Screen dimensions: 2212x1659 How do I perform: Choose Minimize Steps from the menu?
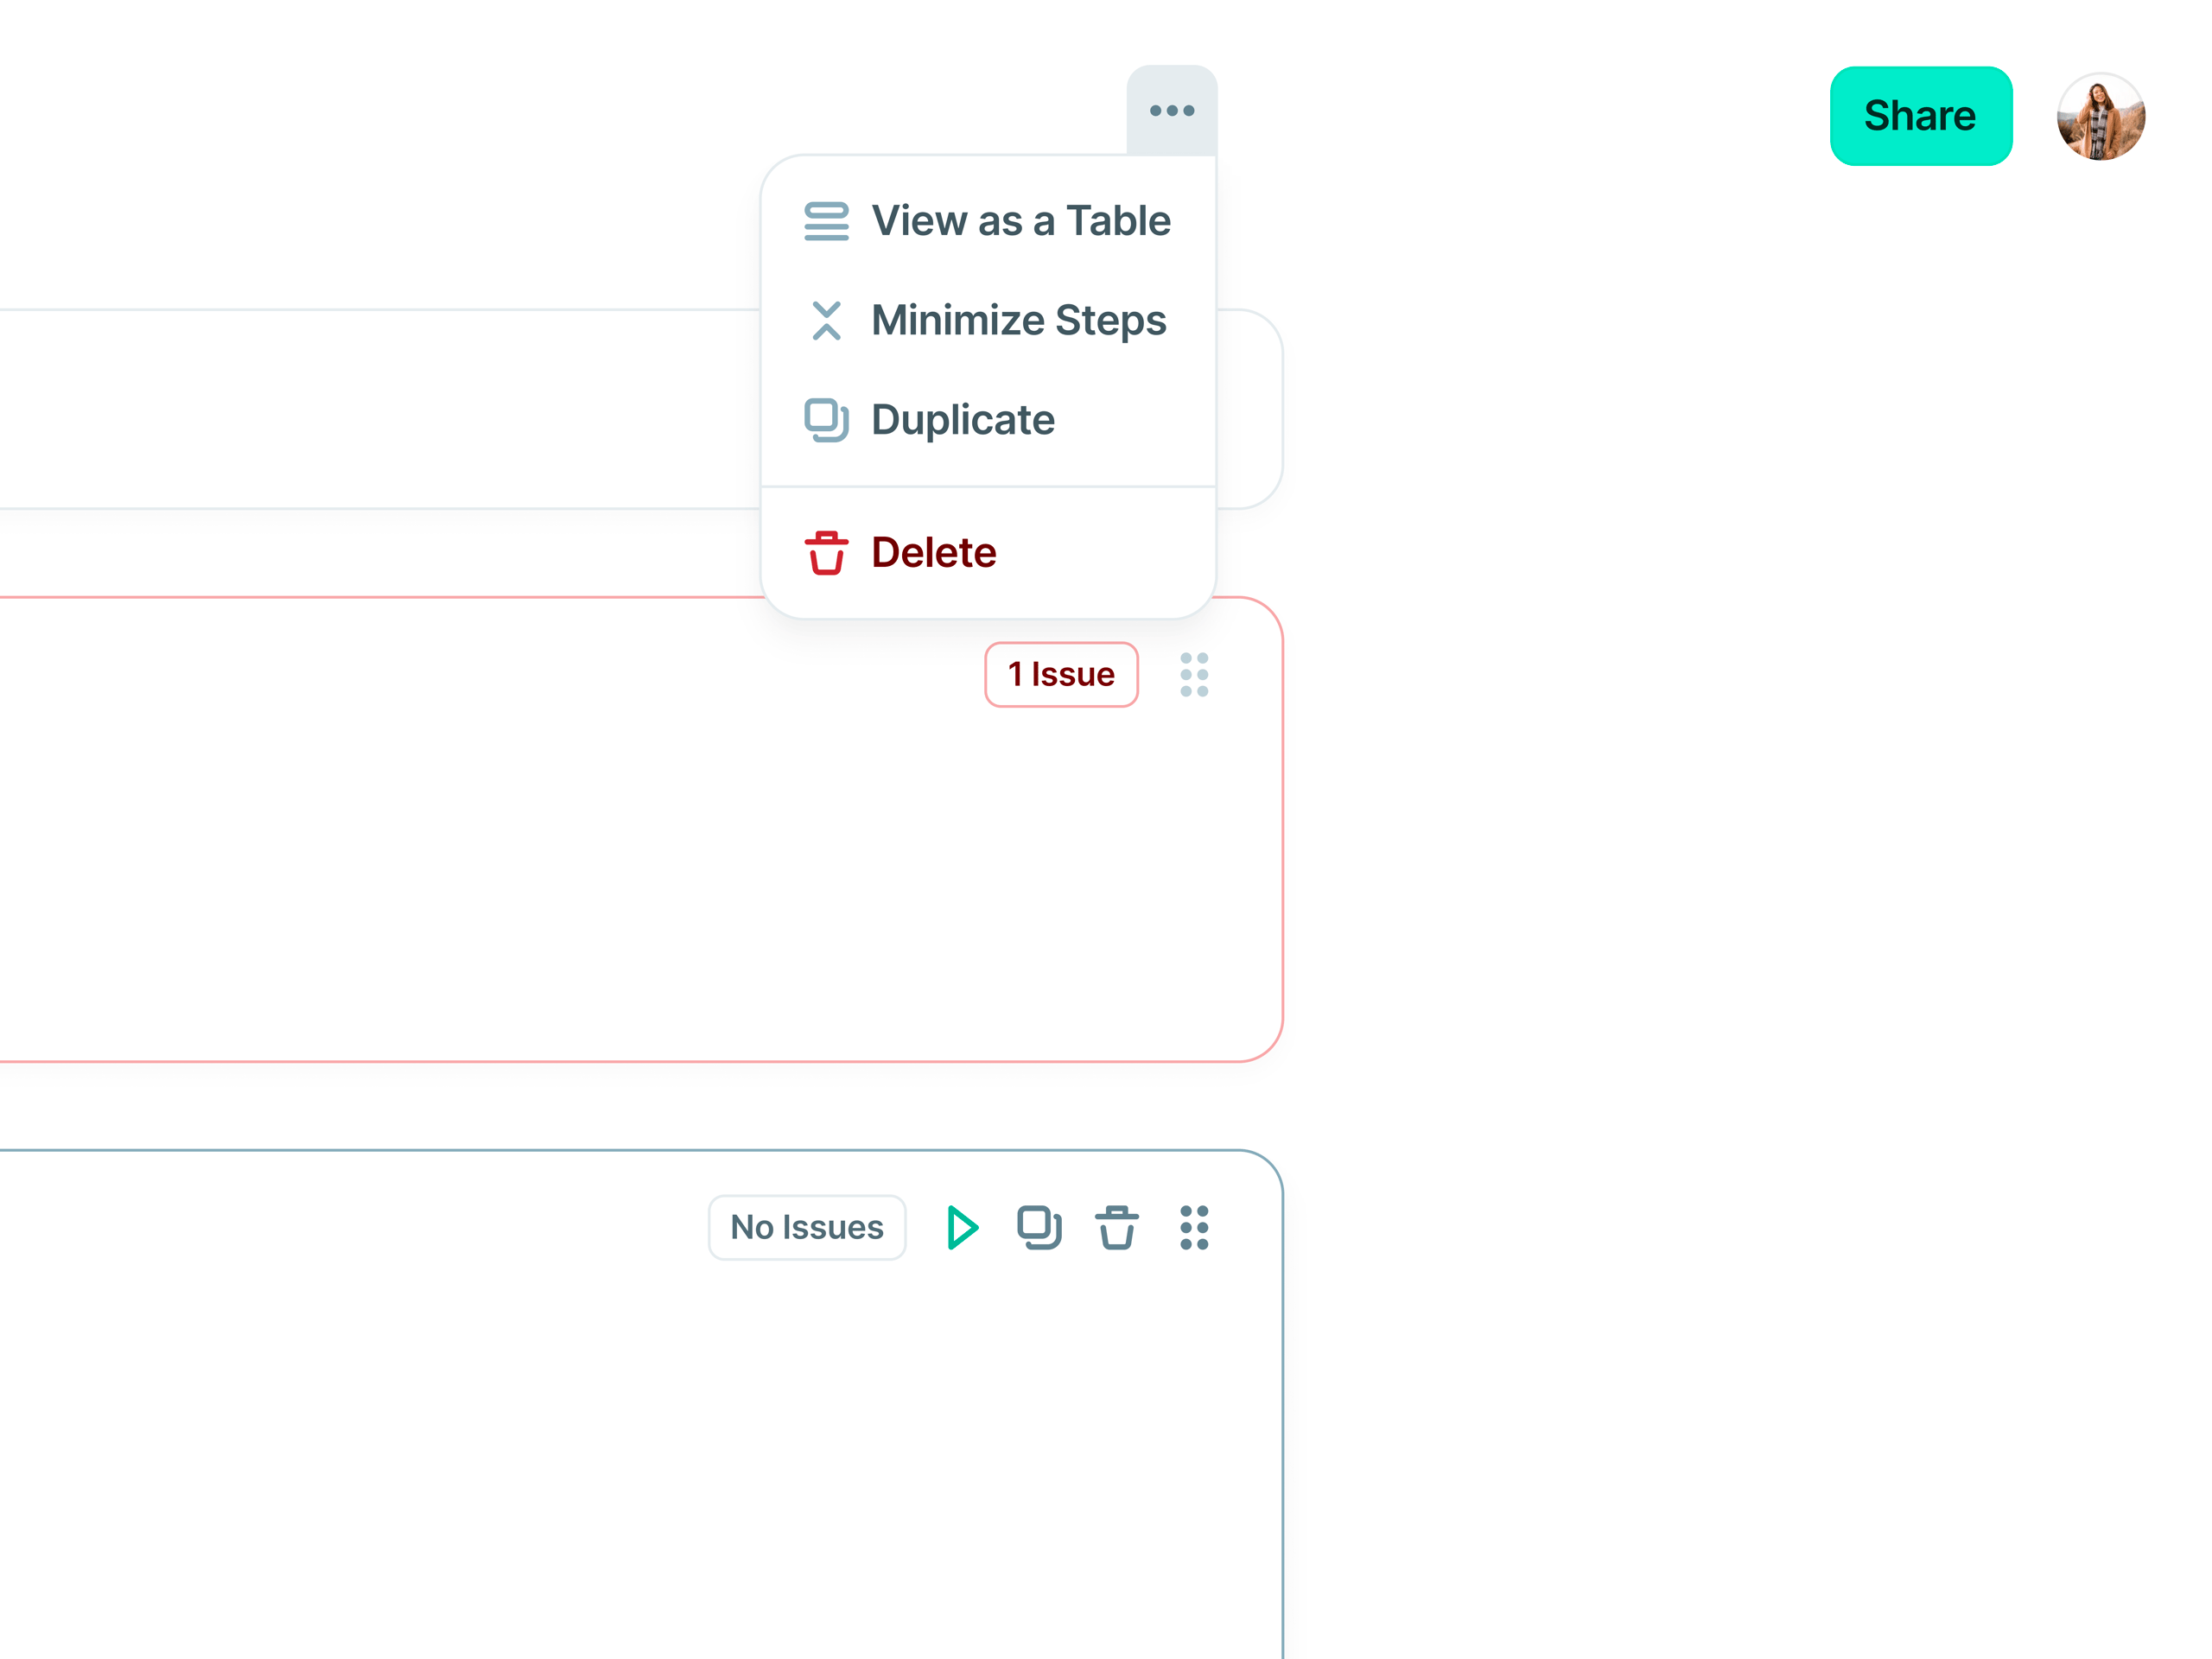point(988,320)
